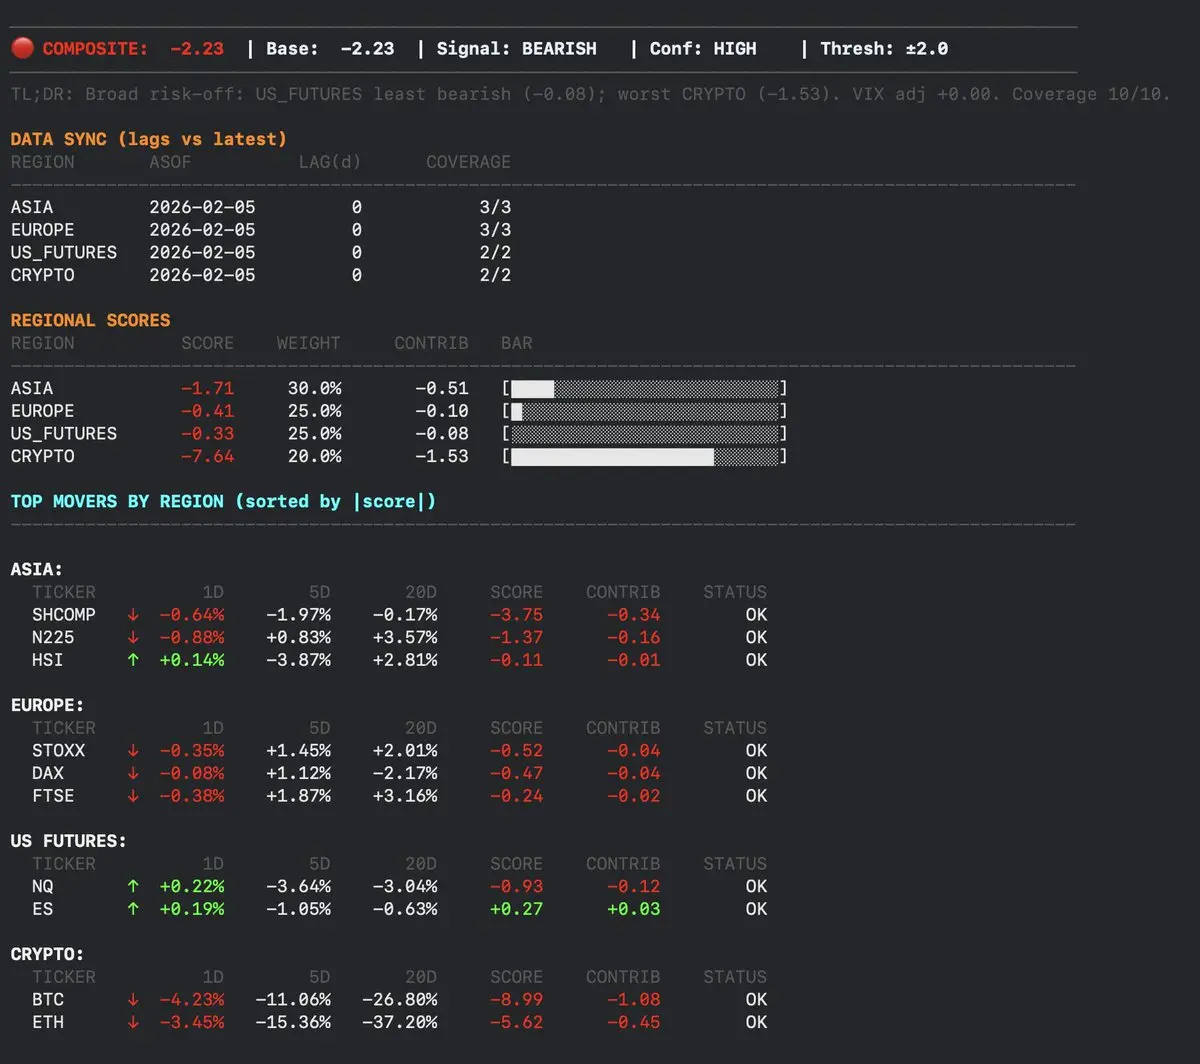Click the BTC score value -8.99
Viewport: 1200px width, 1064px height.
tap(516, 1000)
